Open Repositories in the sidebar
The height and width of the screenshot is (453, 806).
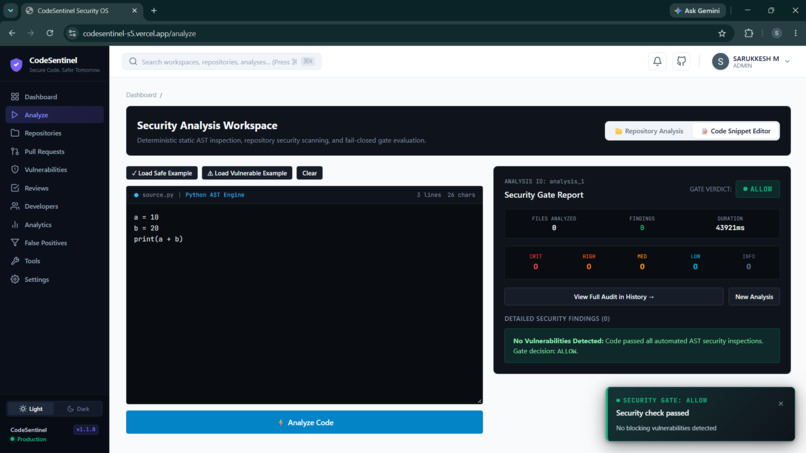(54, 133)
